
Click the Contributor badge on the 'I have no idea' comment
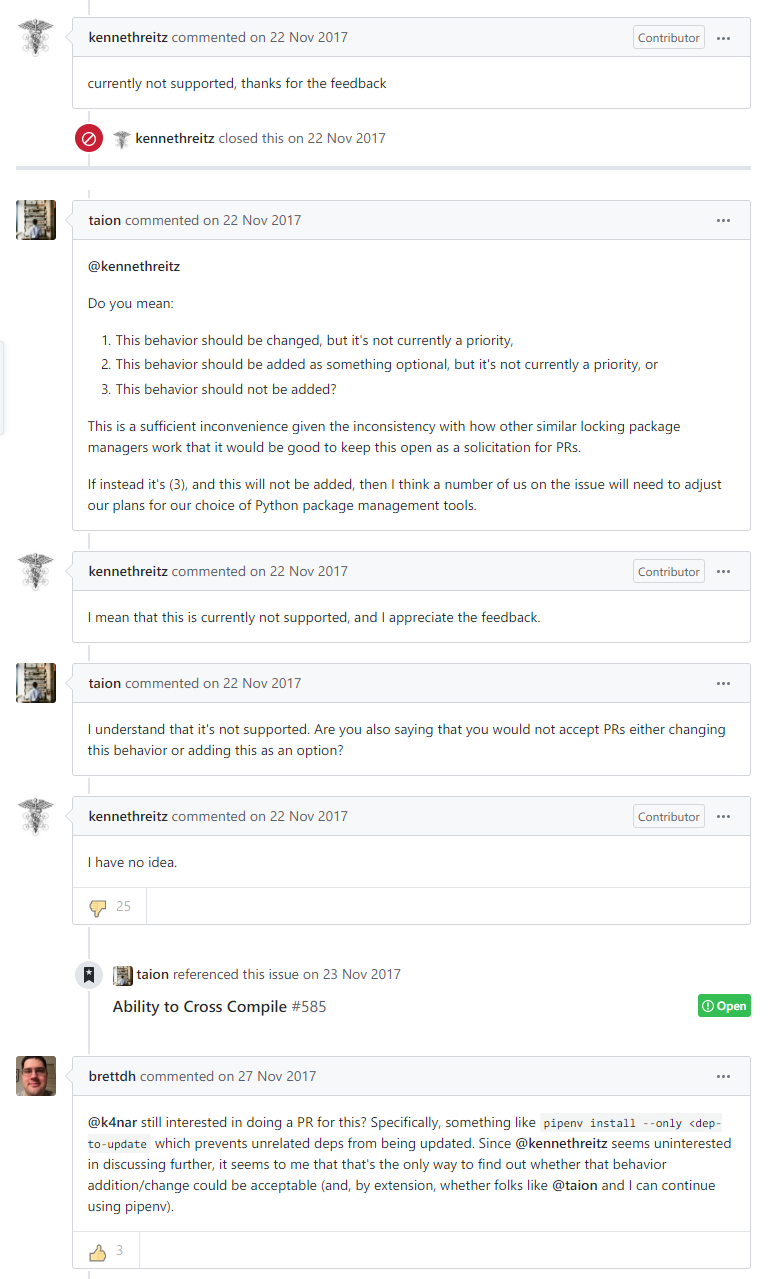[x=668, y=817]
